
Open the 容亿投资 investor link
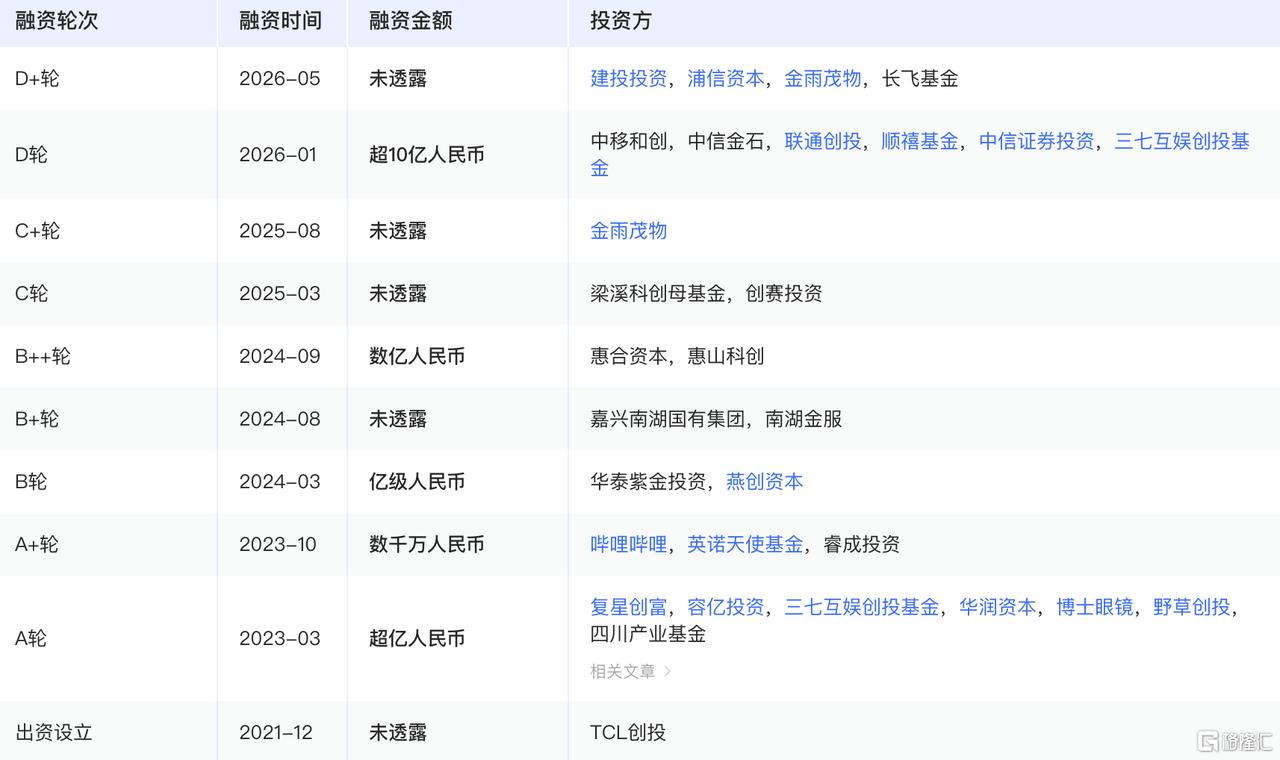[726, 607]
